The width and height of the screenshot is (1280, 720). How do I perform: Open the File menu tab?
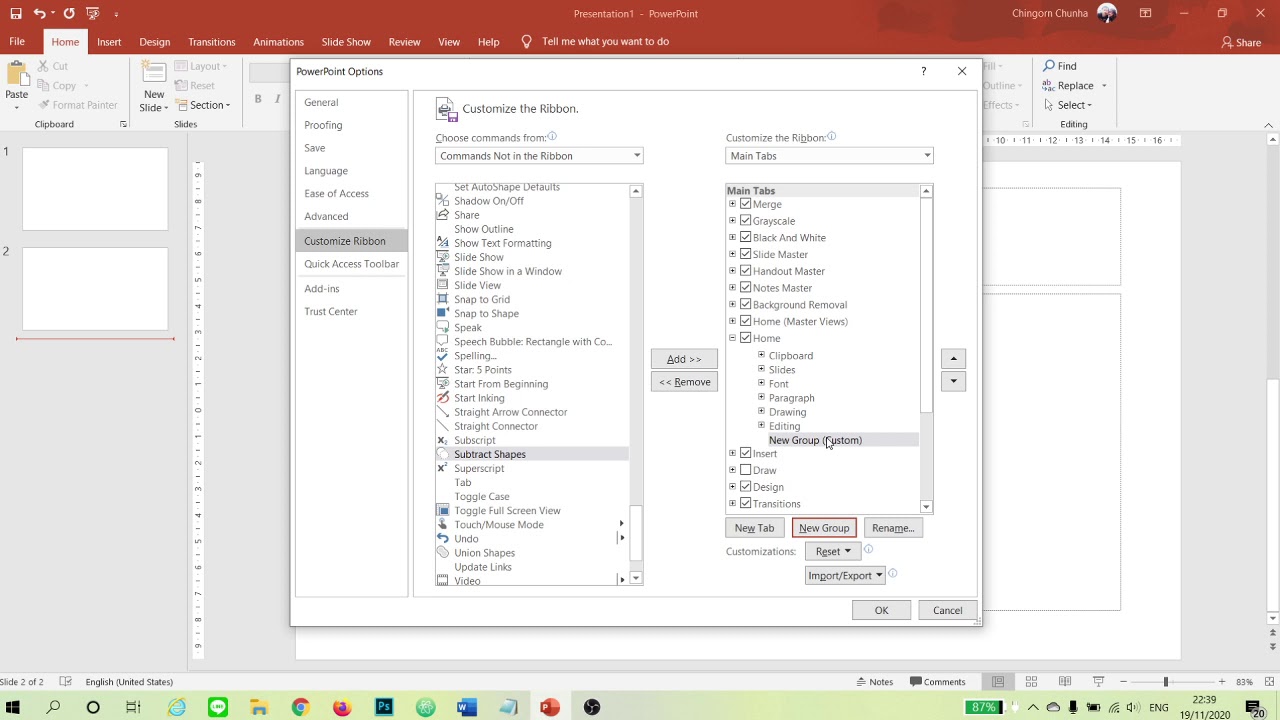[17, 42]
